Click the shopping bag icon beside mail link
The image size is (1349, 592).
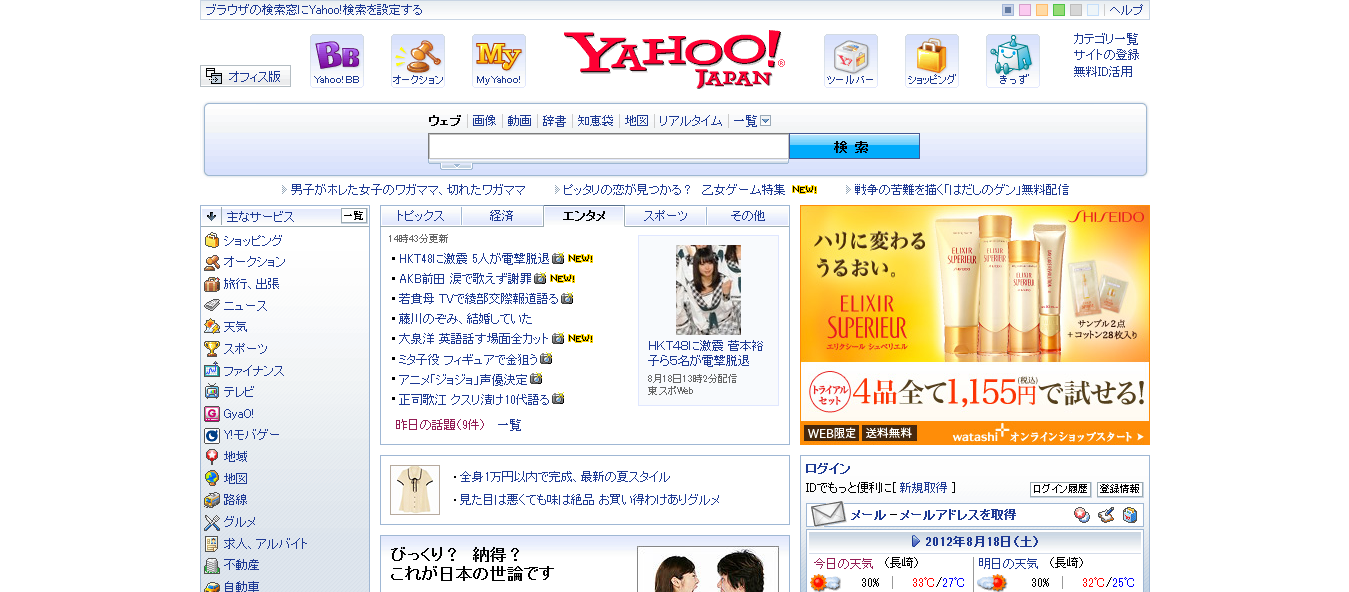click(x=1130, y=515)
